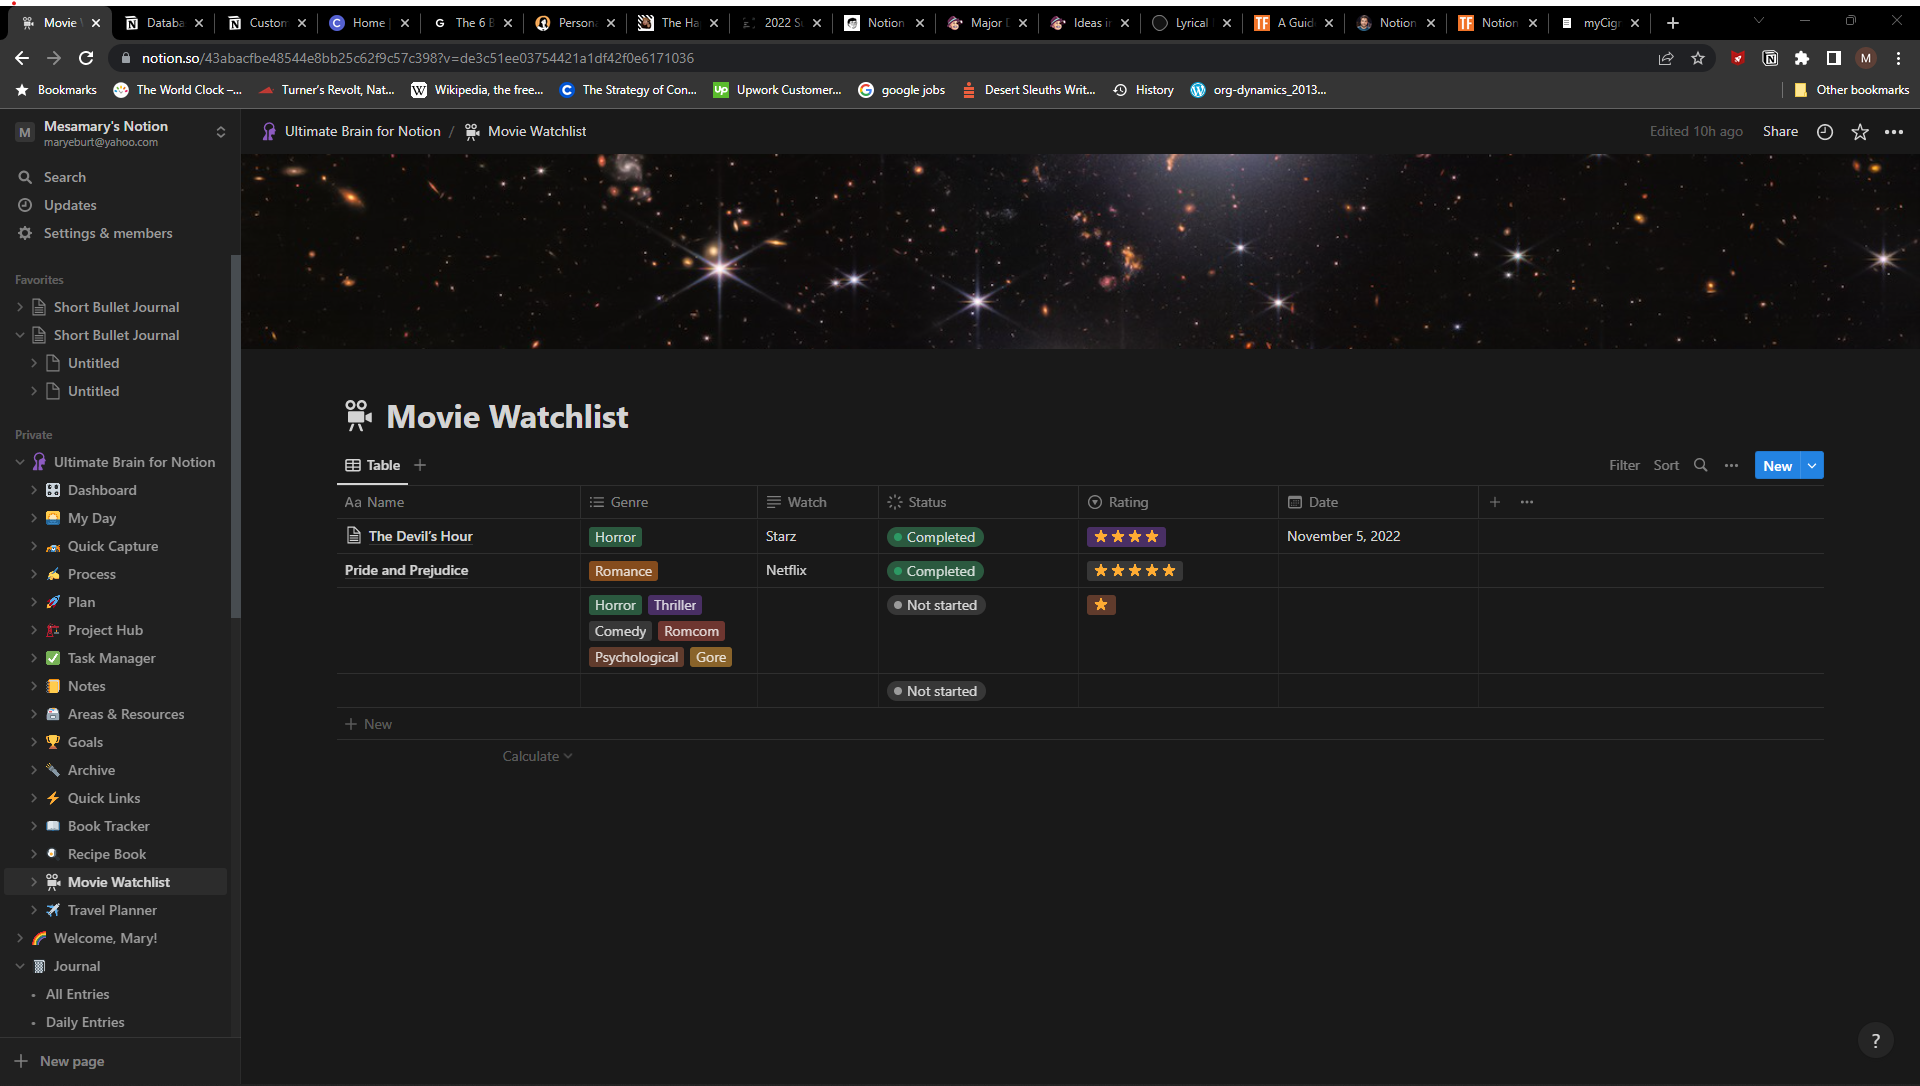Select the Table view tab
This screenshot has width=1920, height=1086.
373,465
